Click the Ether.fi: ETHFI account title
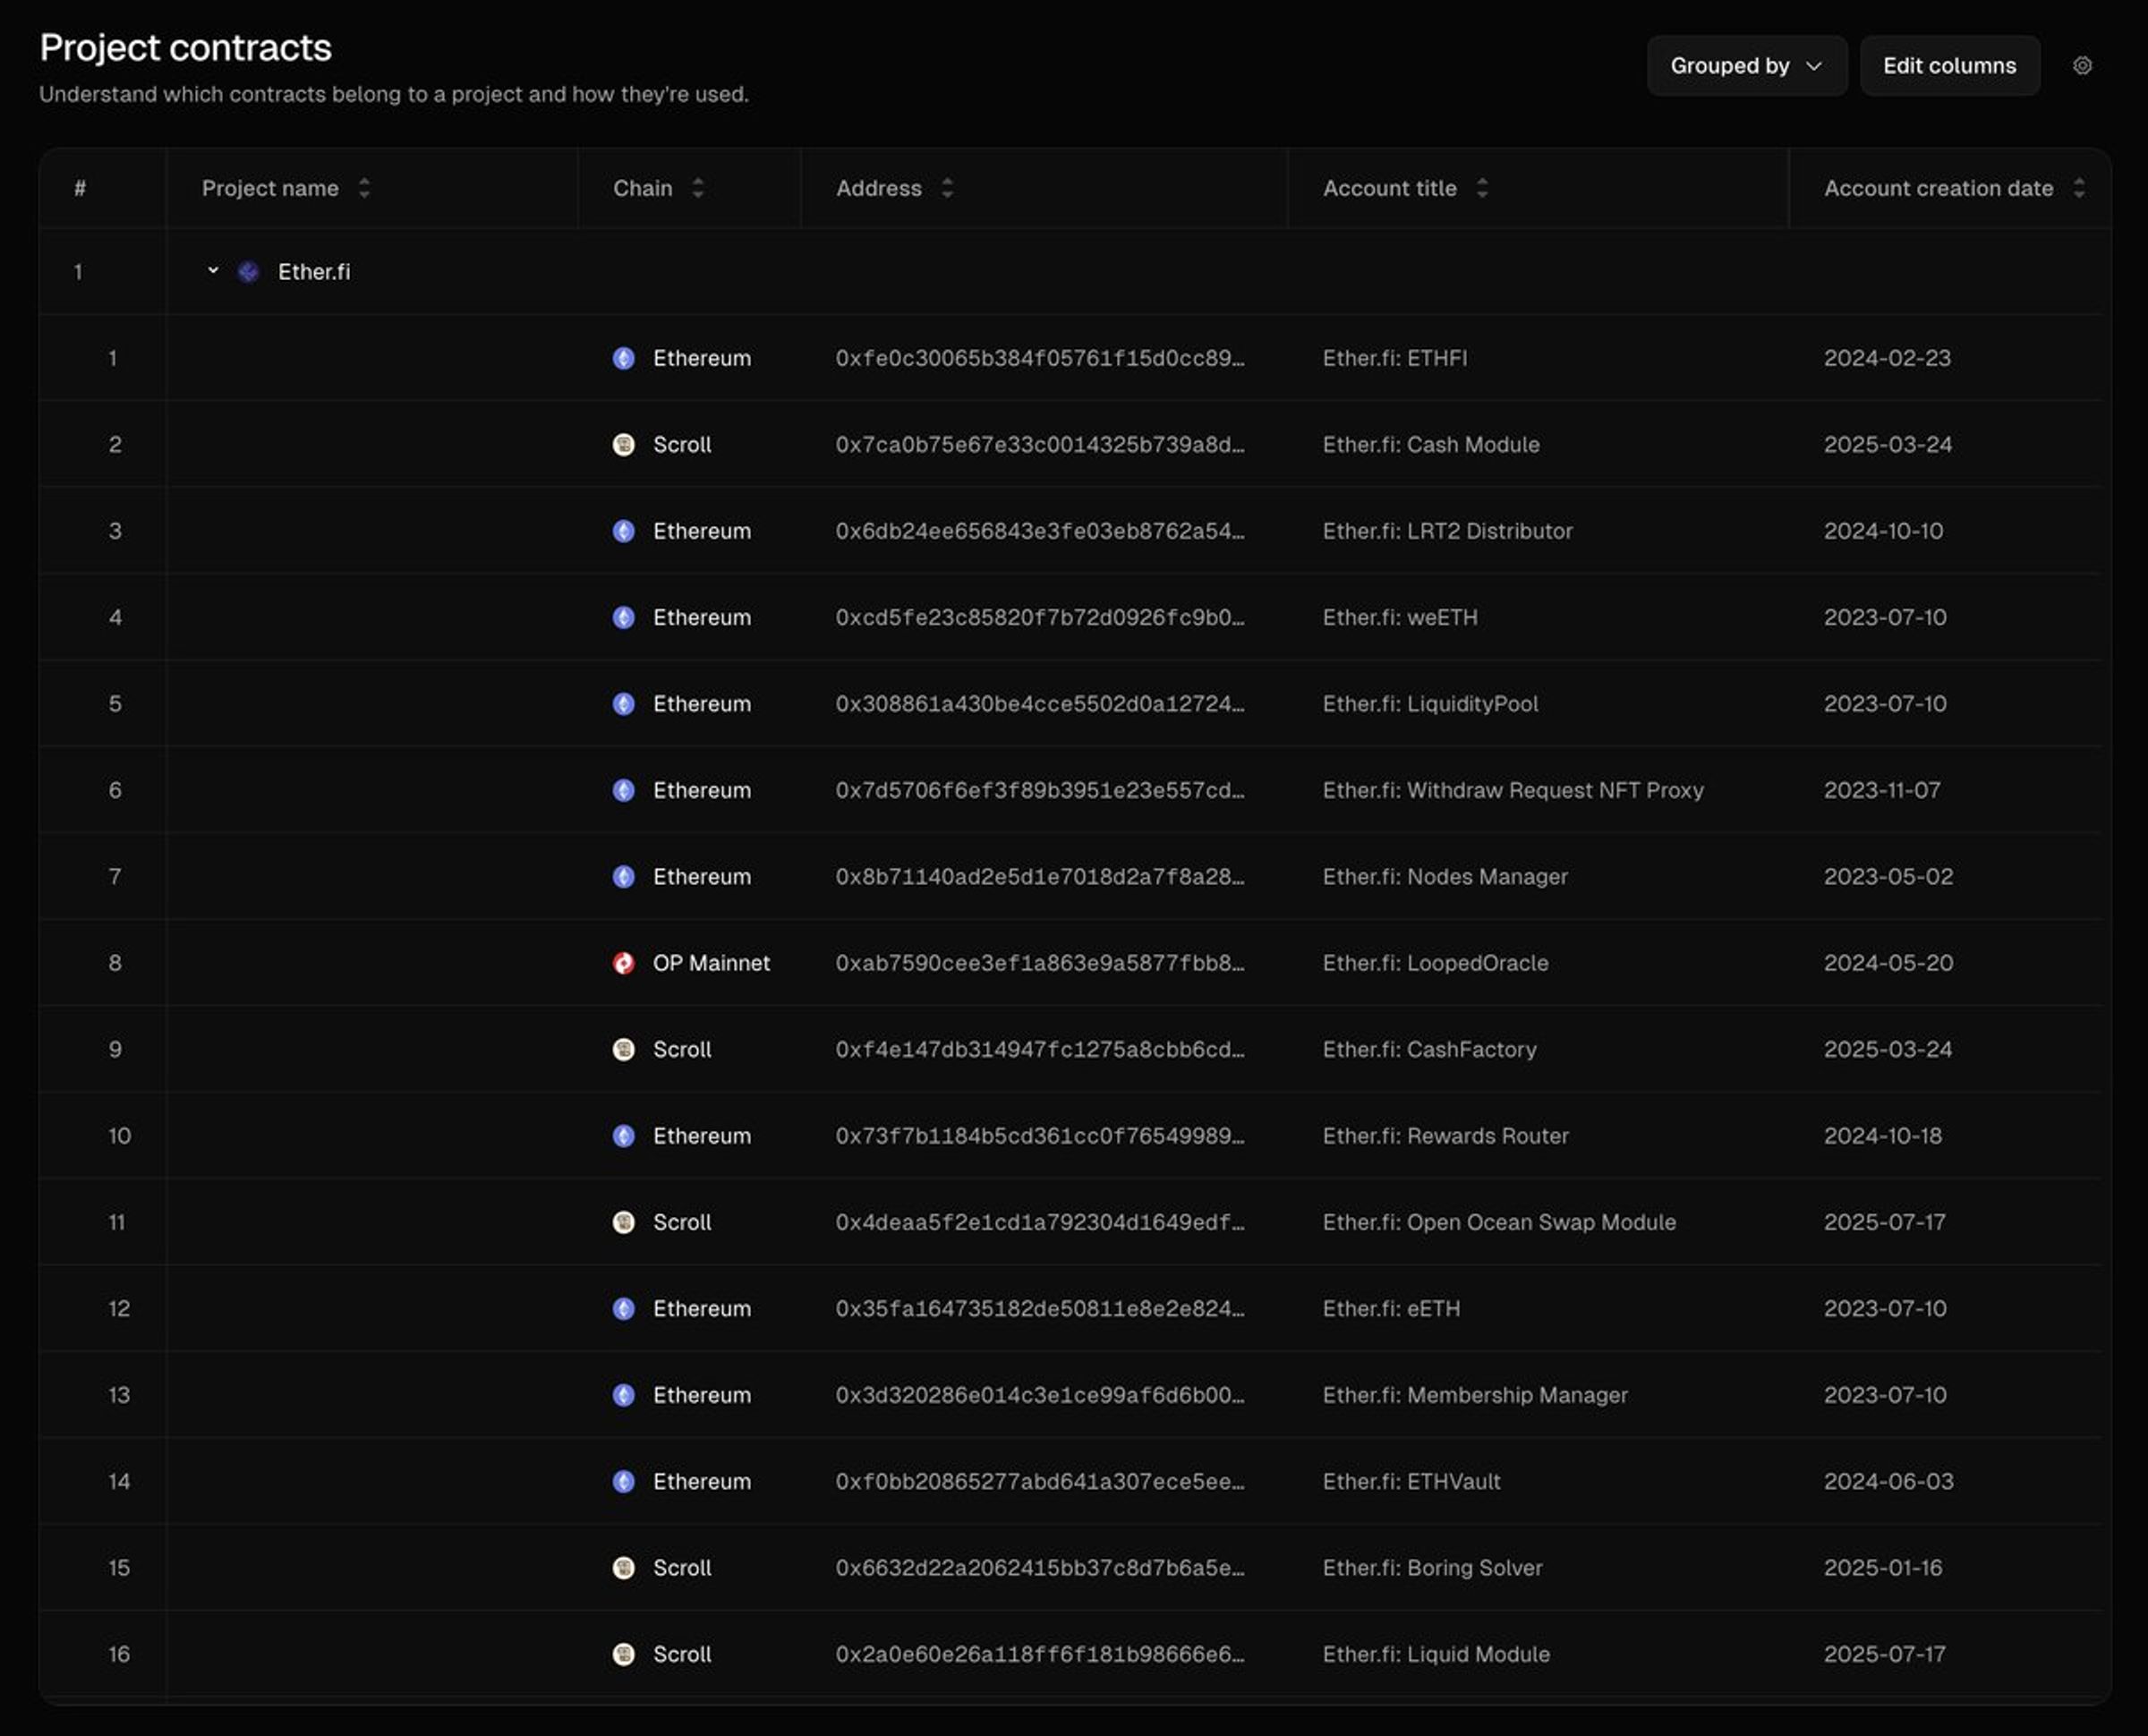Image resolution: width=2148 pixels, height=1736 pixels. coord(1395,358)
